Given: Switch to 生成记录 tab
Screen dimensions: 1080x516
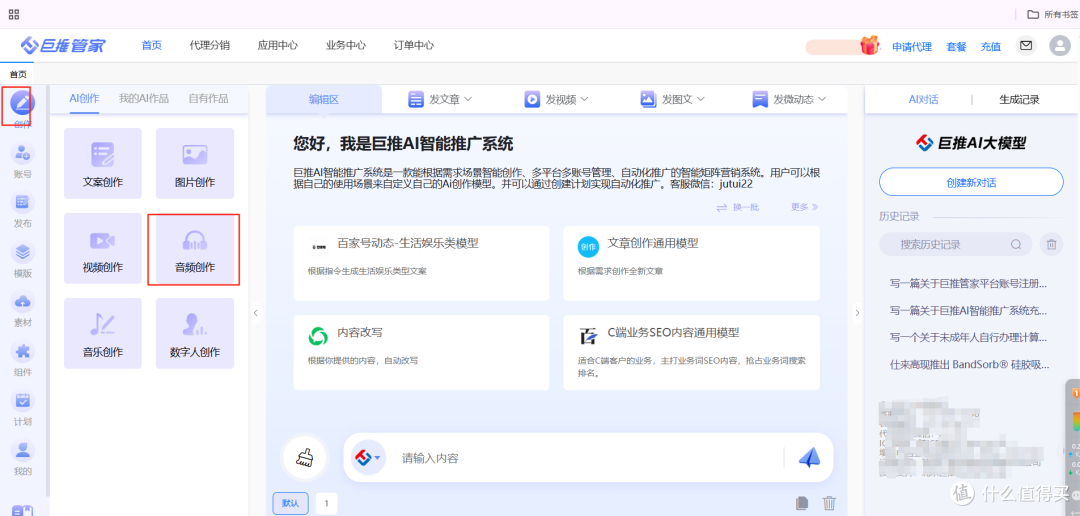Looking at the screenshot, I should 1019,99.
